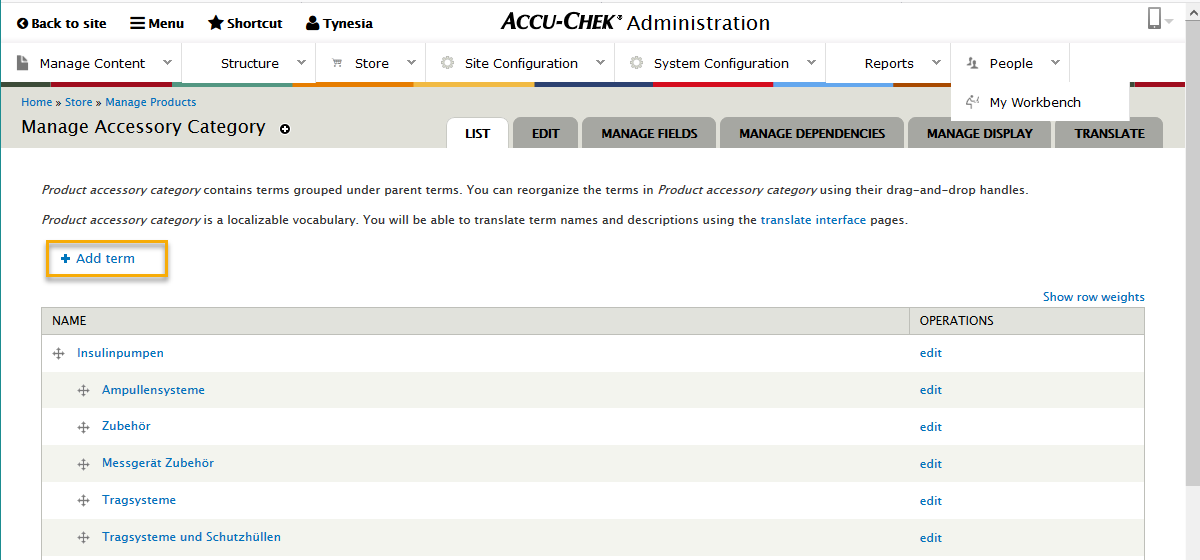The height and width of the screenshot is (560, 1200).
Task: Open the Ampullensysteme term link
Action: [x=153, y=390]
